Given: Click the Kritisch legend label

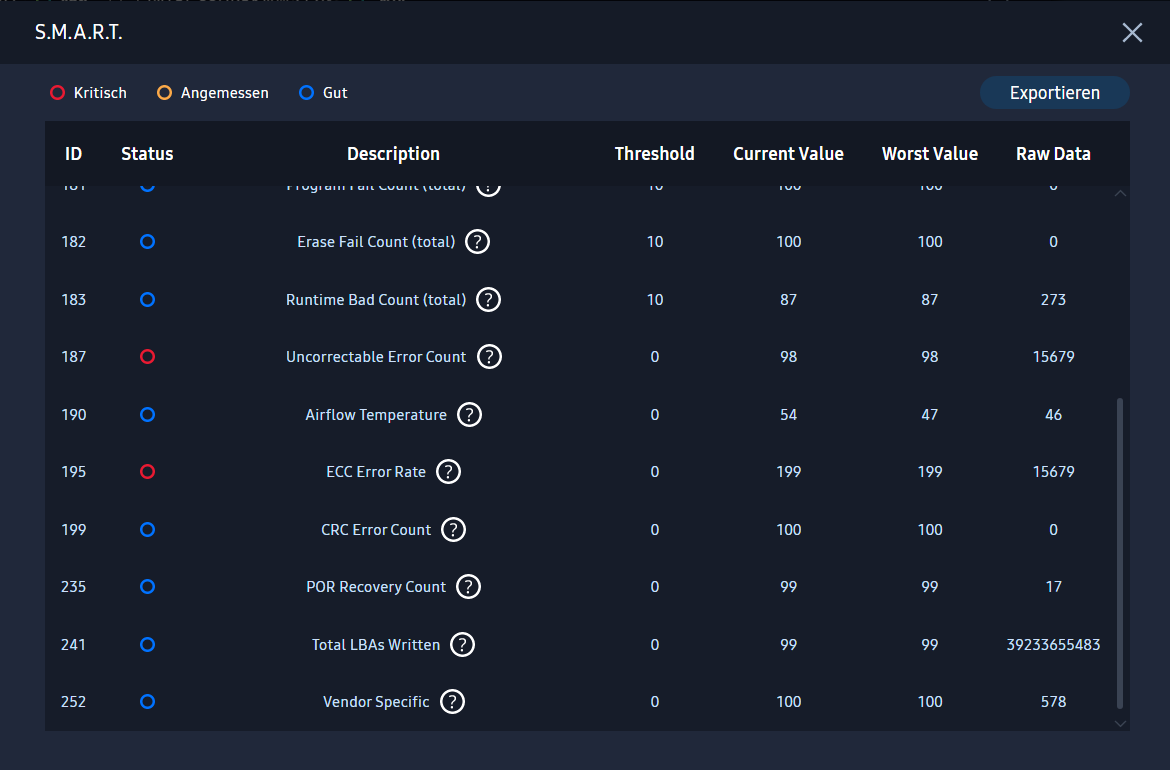Looking at the screenshot, I should pos(100,93).
